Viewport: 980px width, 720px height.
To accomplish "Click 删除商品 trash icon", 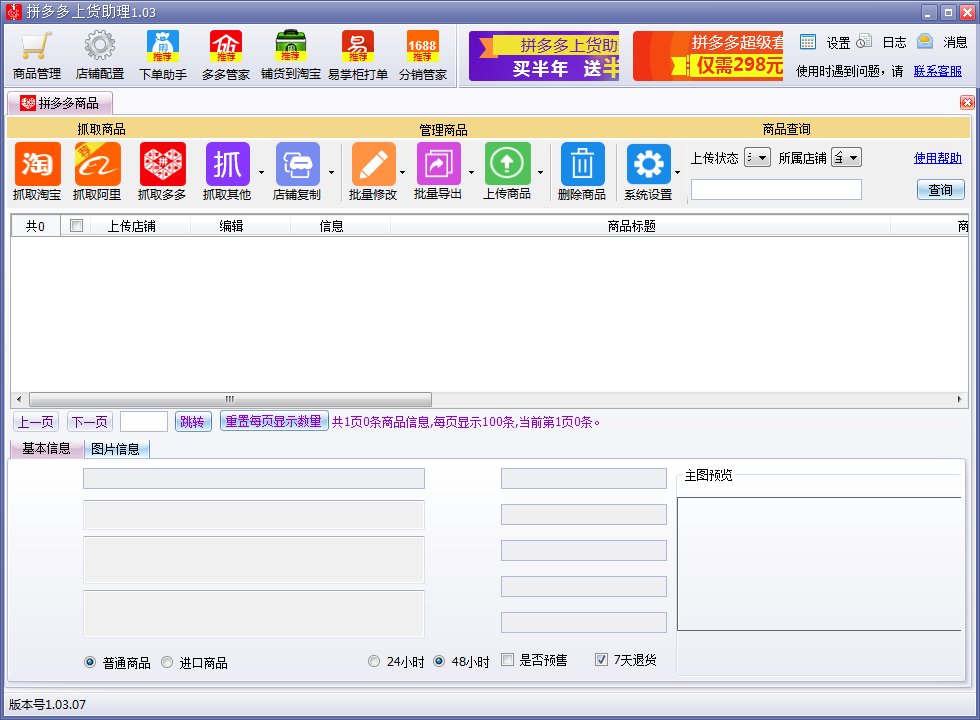I will click(582, 171).
